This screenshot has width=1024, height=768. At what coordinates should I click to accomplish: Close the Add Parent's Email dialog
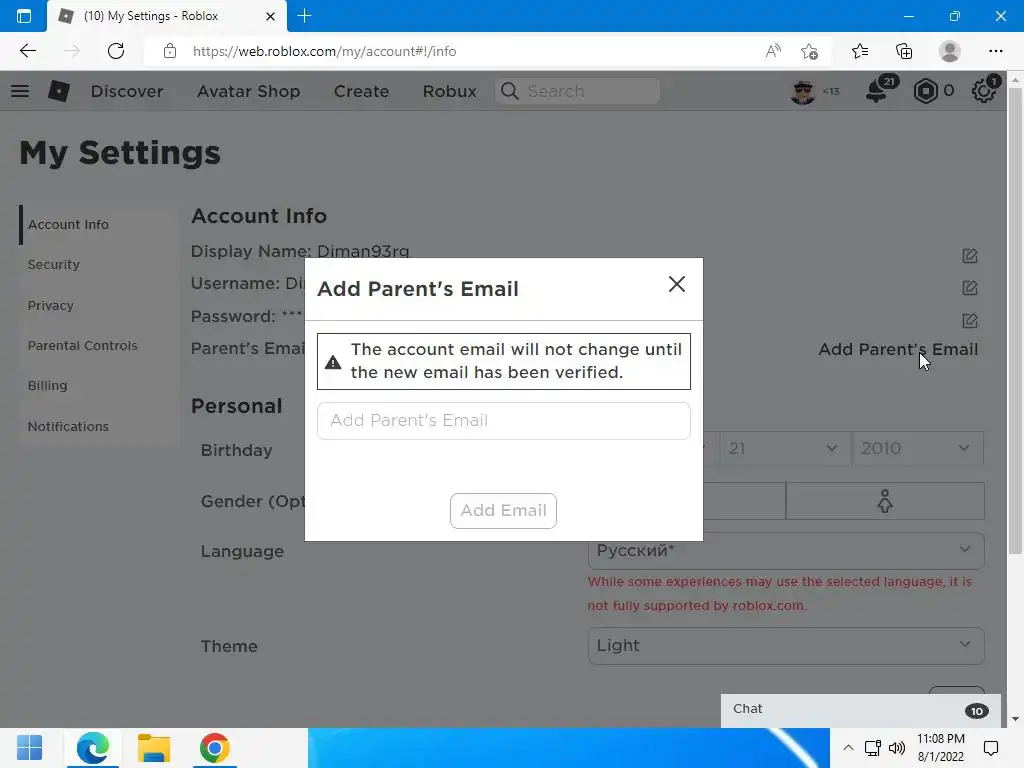pos(677,284)
